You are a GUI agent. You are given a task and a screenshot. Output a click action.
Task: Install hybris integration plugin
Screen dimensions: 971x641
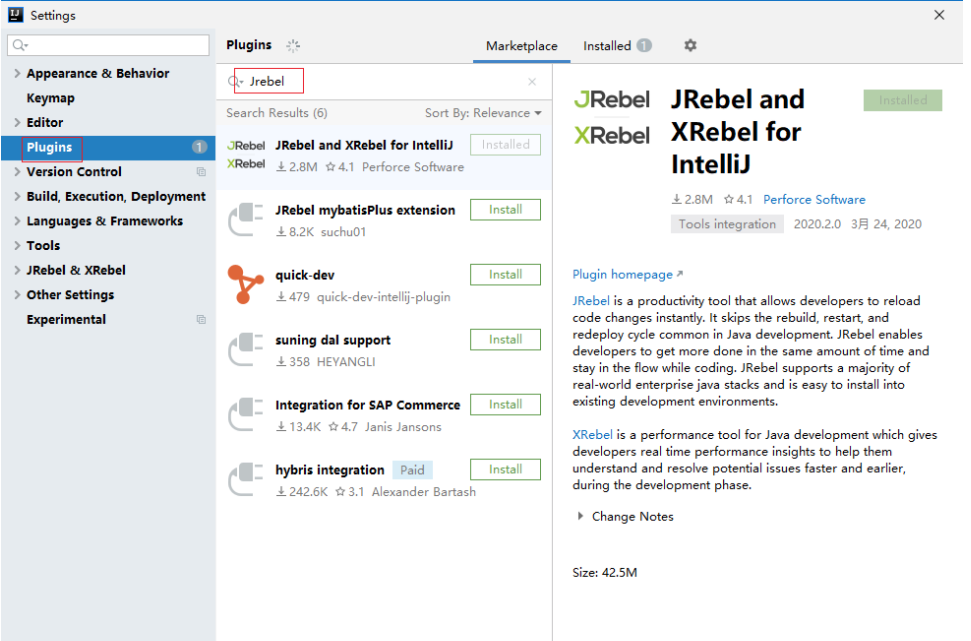505,470
